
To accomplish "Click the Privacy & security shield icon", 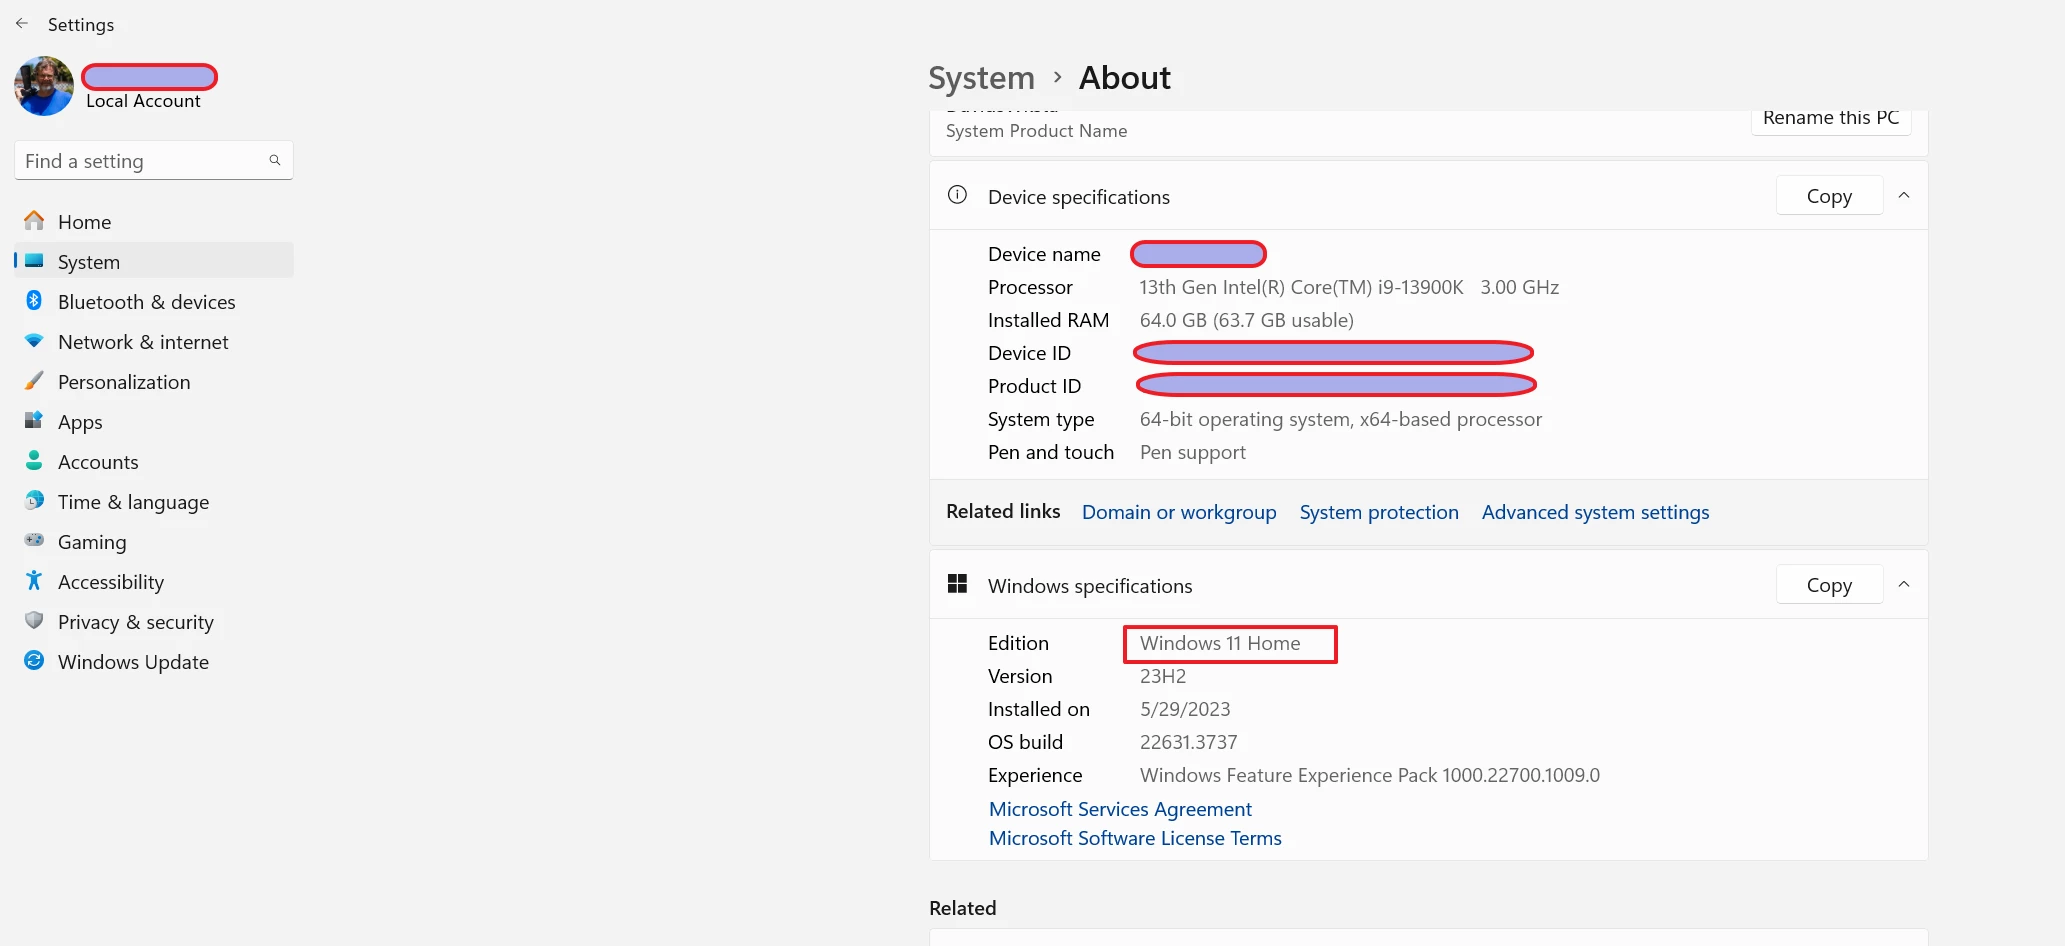I will (x=34, y=620).
